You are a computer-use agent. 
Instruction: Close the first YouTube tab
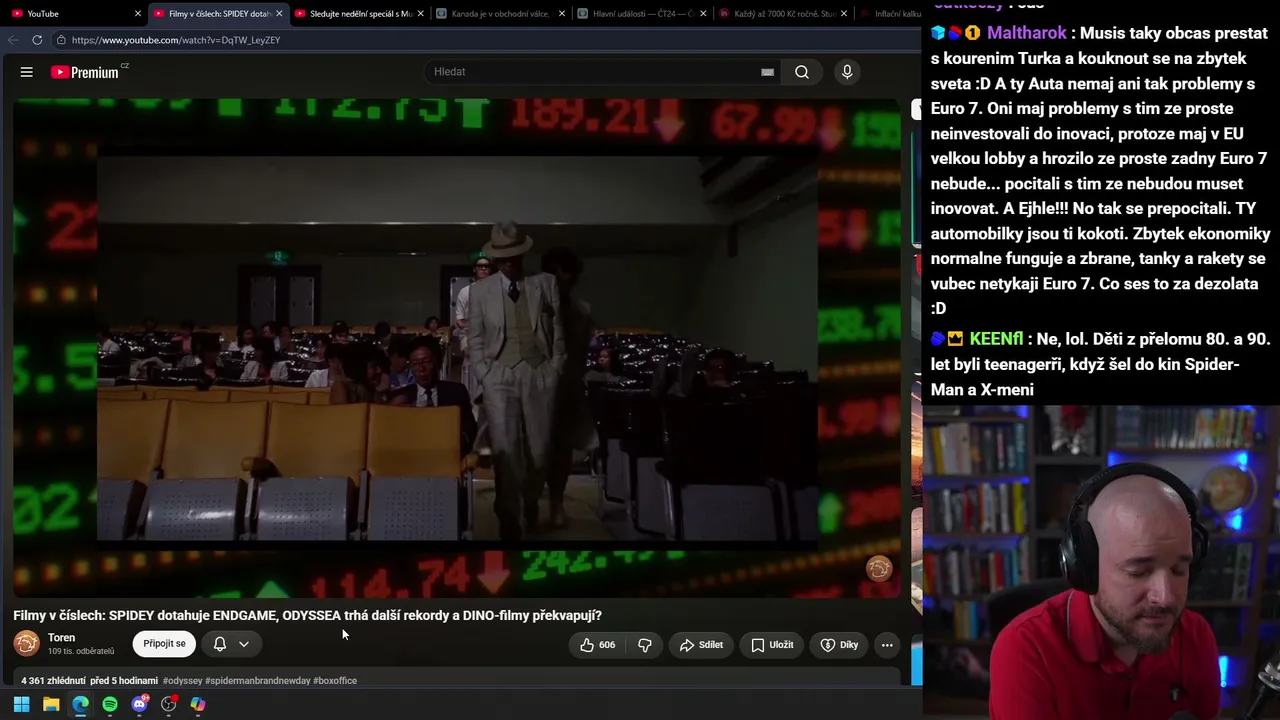[138, 14]
